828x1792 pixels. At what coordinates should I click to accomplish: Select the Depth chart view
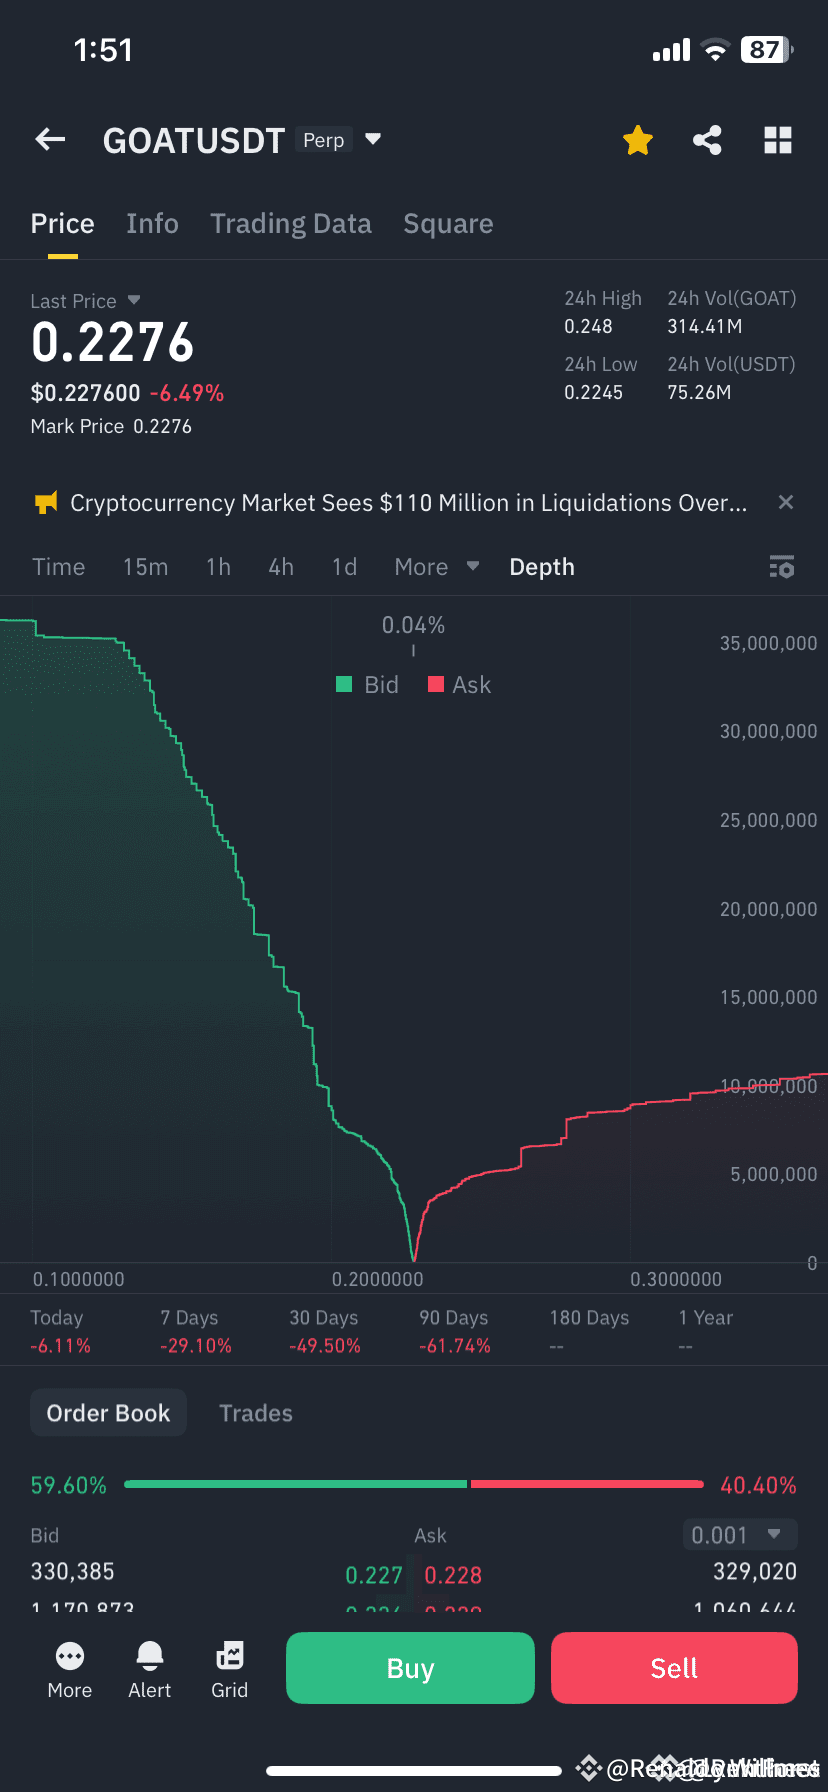(x=542, y=567)
